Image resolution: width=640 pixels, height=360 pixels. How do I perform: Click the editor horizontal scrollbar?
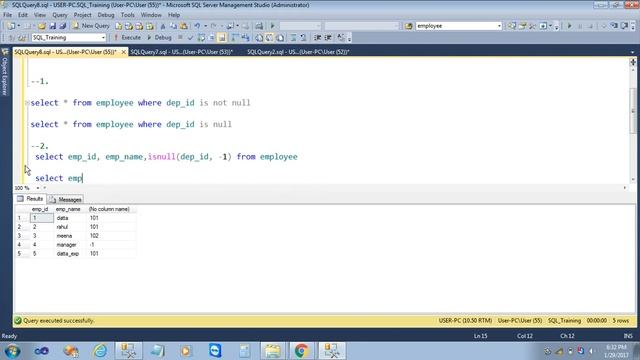click(335, 188)
